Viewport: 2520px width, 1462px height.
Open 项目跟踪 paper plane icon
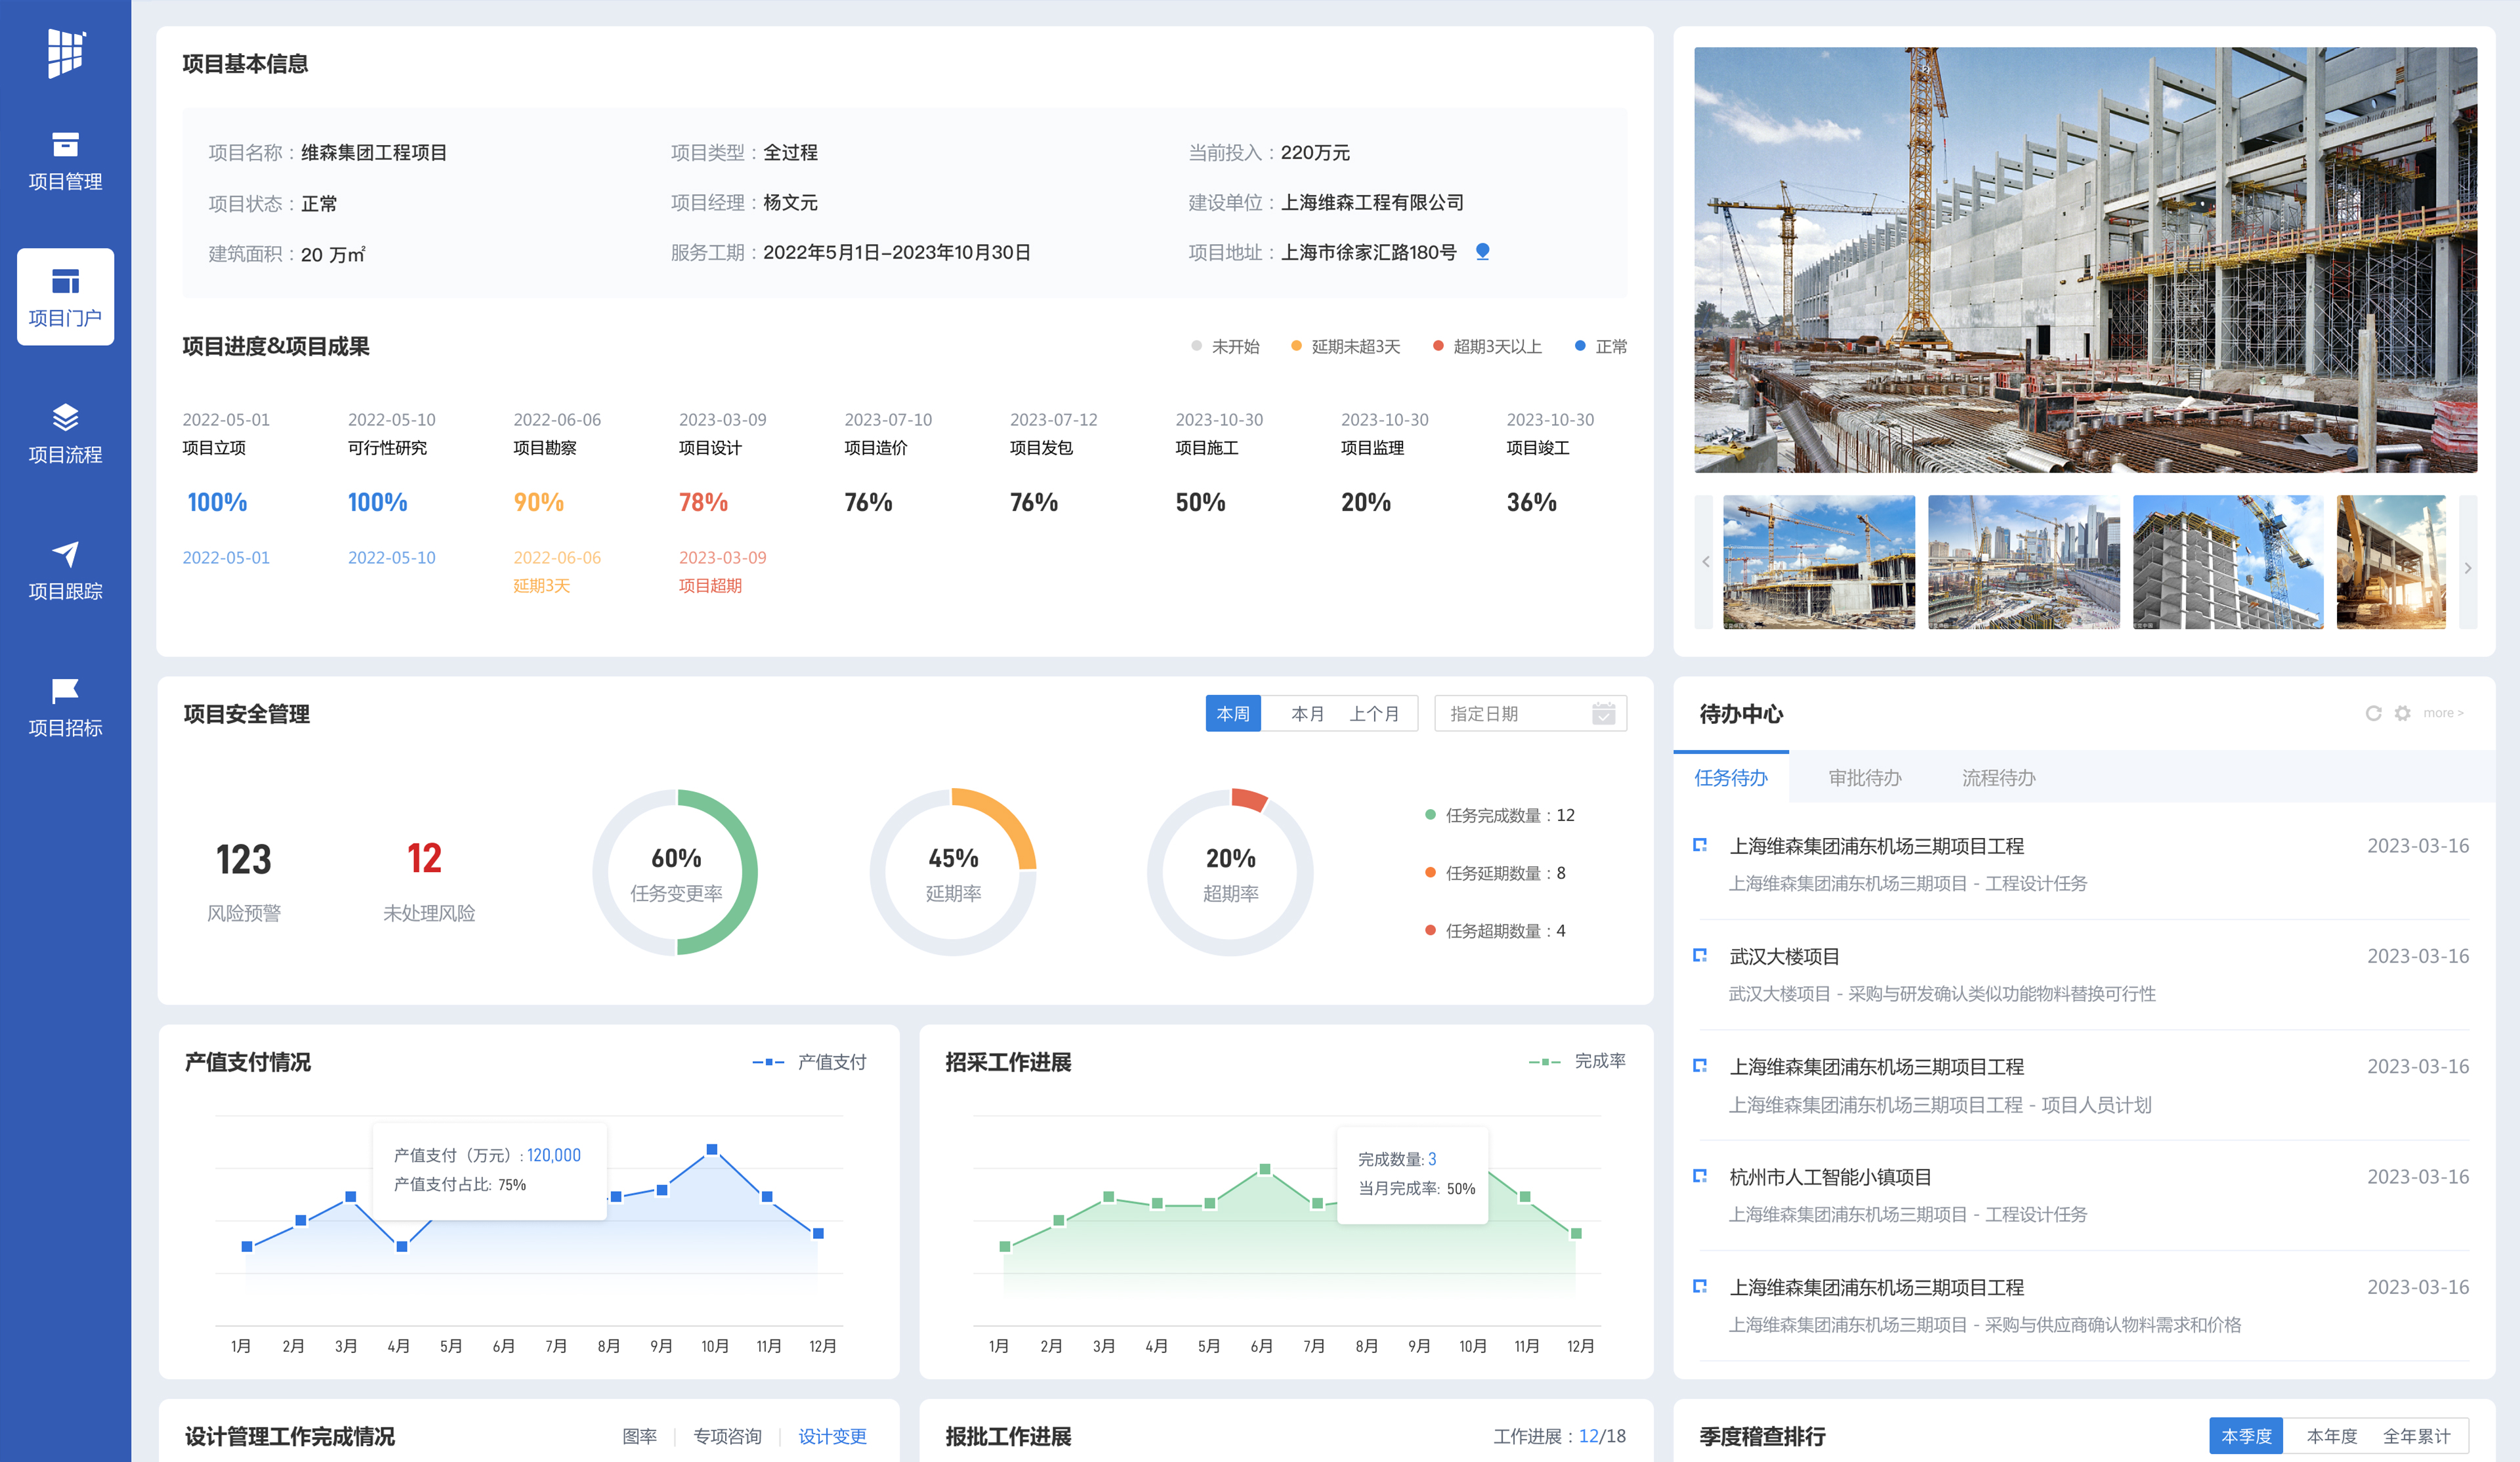pos(65,554)
